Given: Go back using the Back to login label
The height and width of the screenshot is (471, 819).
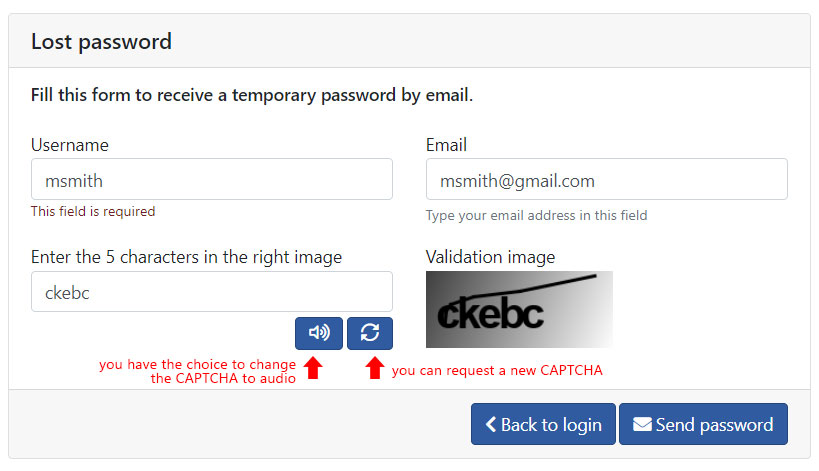Looking at the screenshot, I should click(x=551, y=425).
